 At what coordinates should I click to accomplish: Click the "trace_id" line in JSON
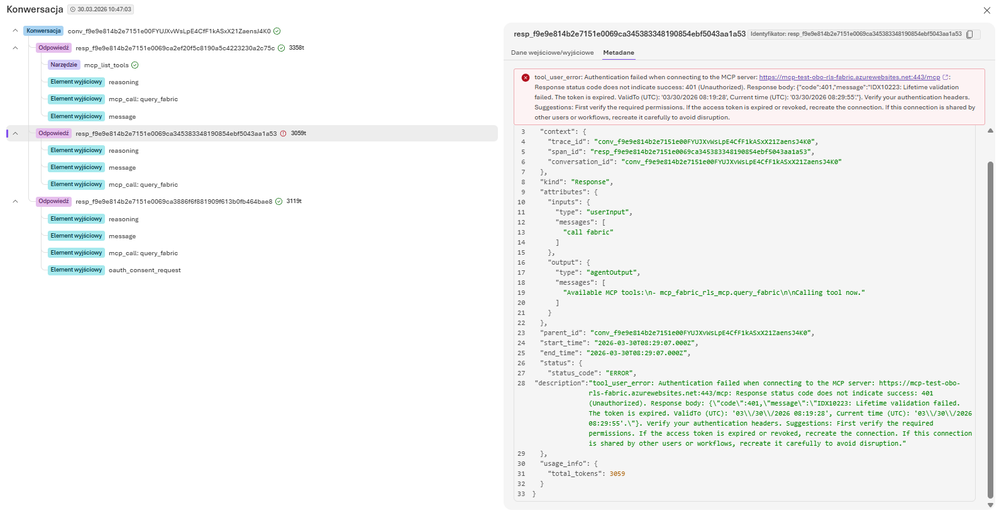point(682,141)
